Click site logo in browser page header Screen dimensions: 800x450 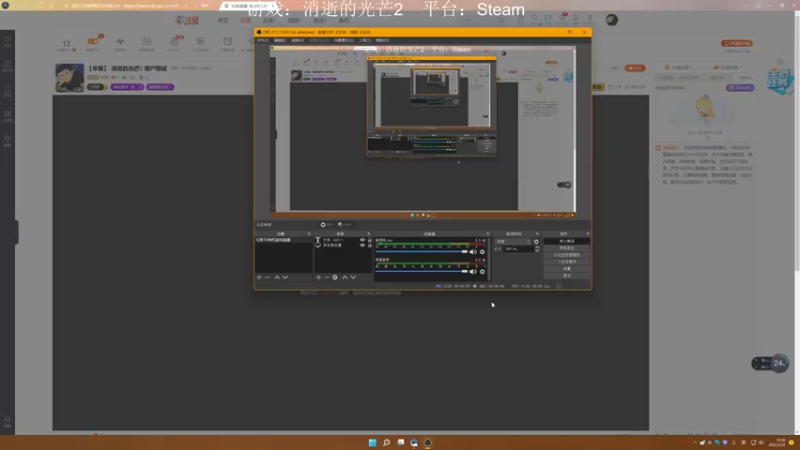coord(187,20)
